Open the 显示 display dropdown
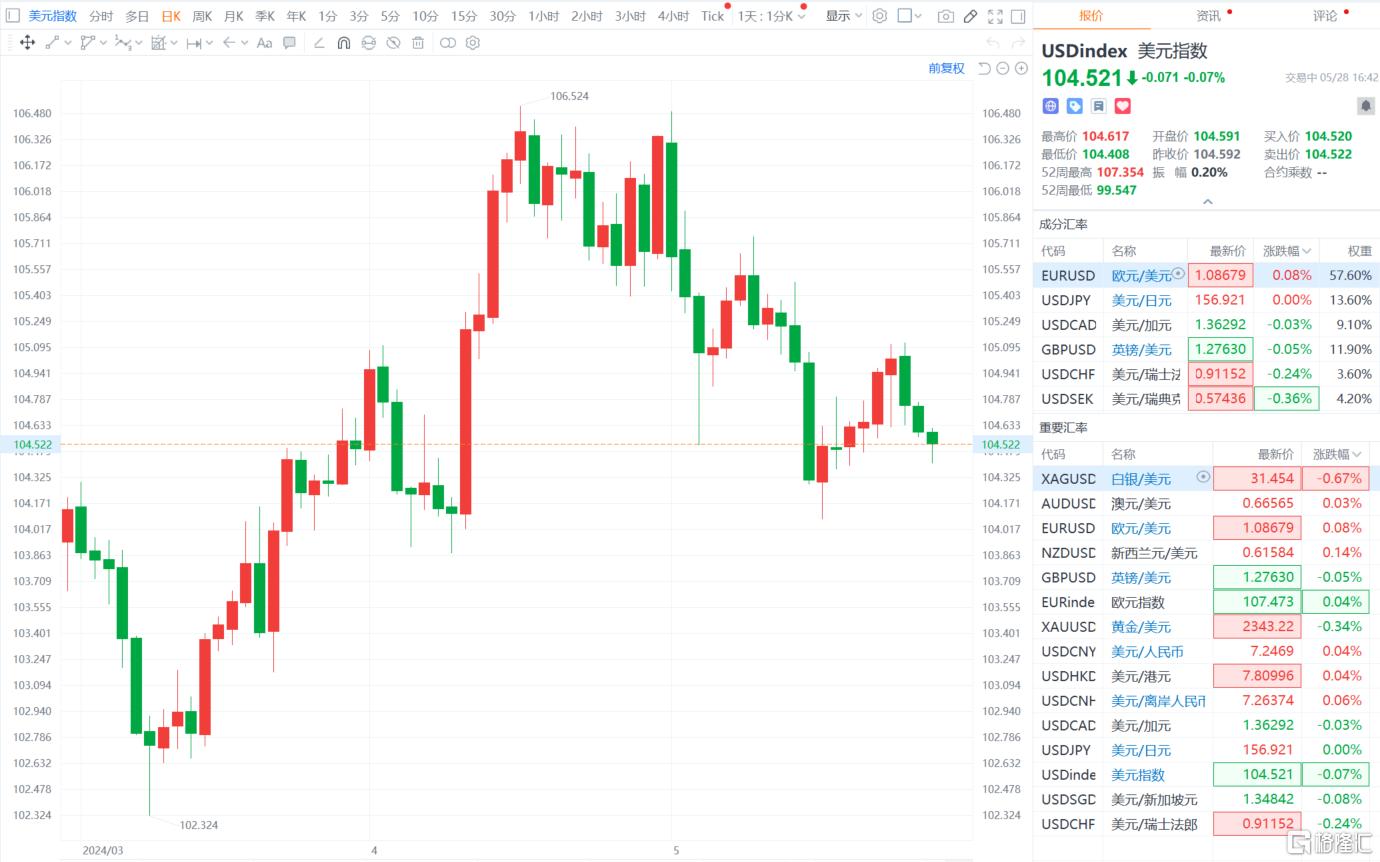Screen dimensions: 1380x862 pos(844,16)
